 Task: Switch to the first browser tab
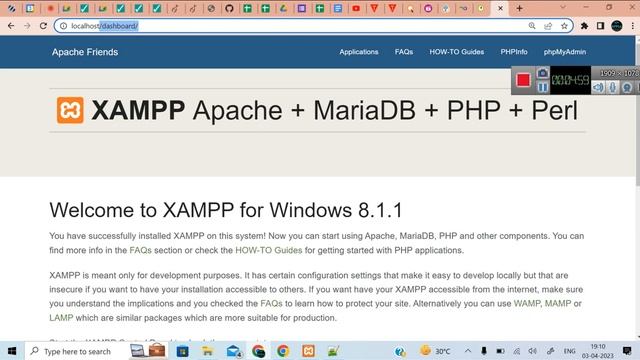(x=11, y=8)
